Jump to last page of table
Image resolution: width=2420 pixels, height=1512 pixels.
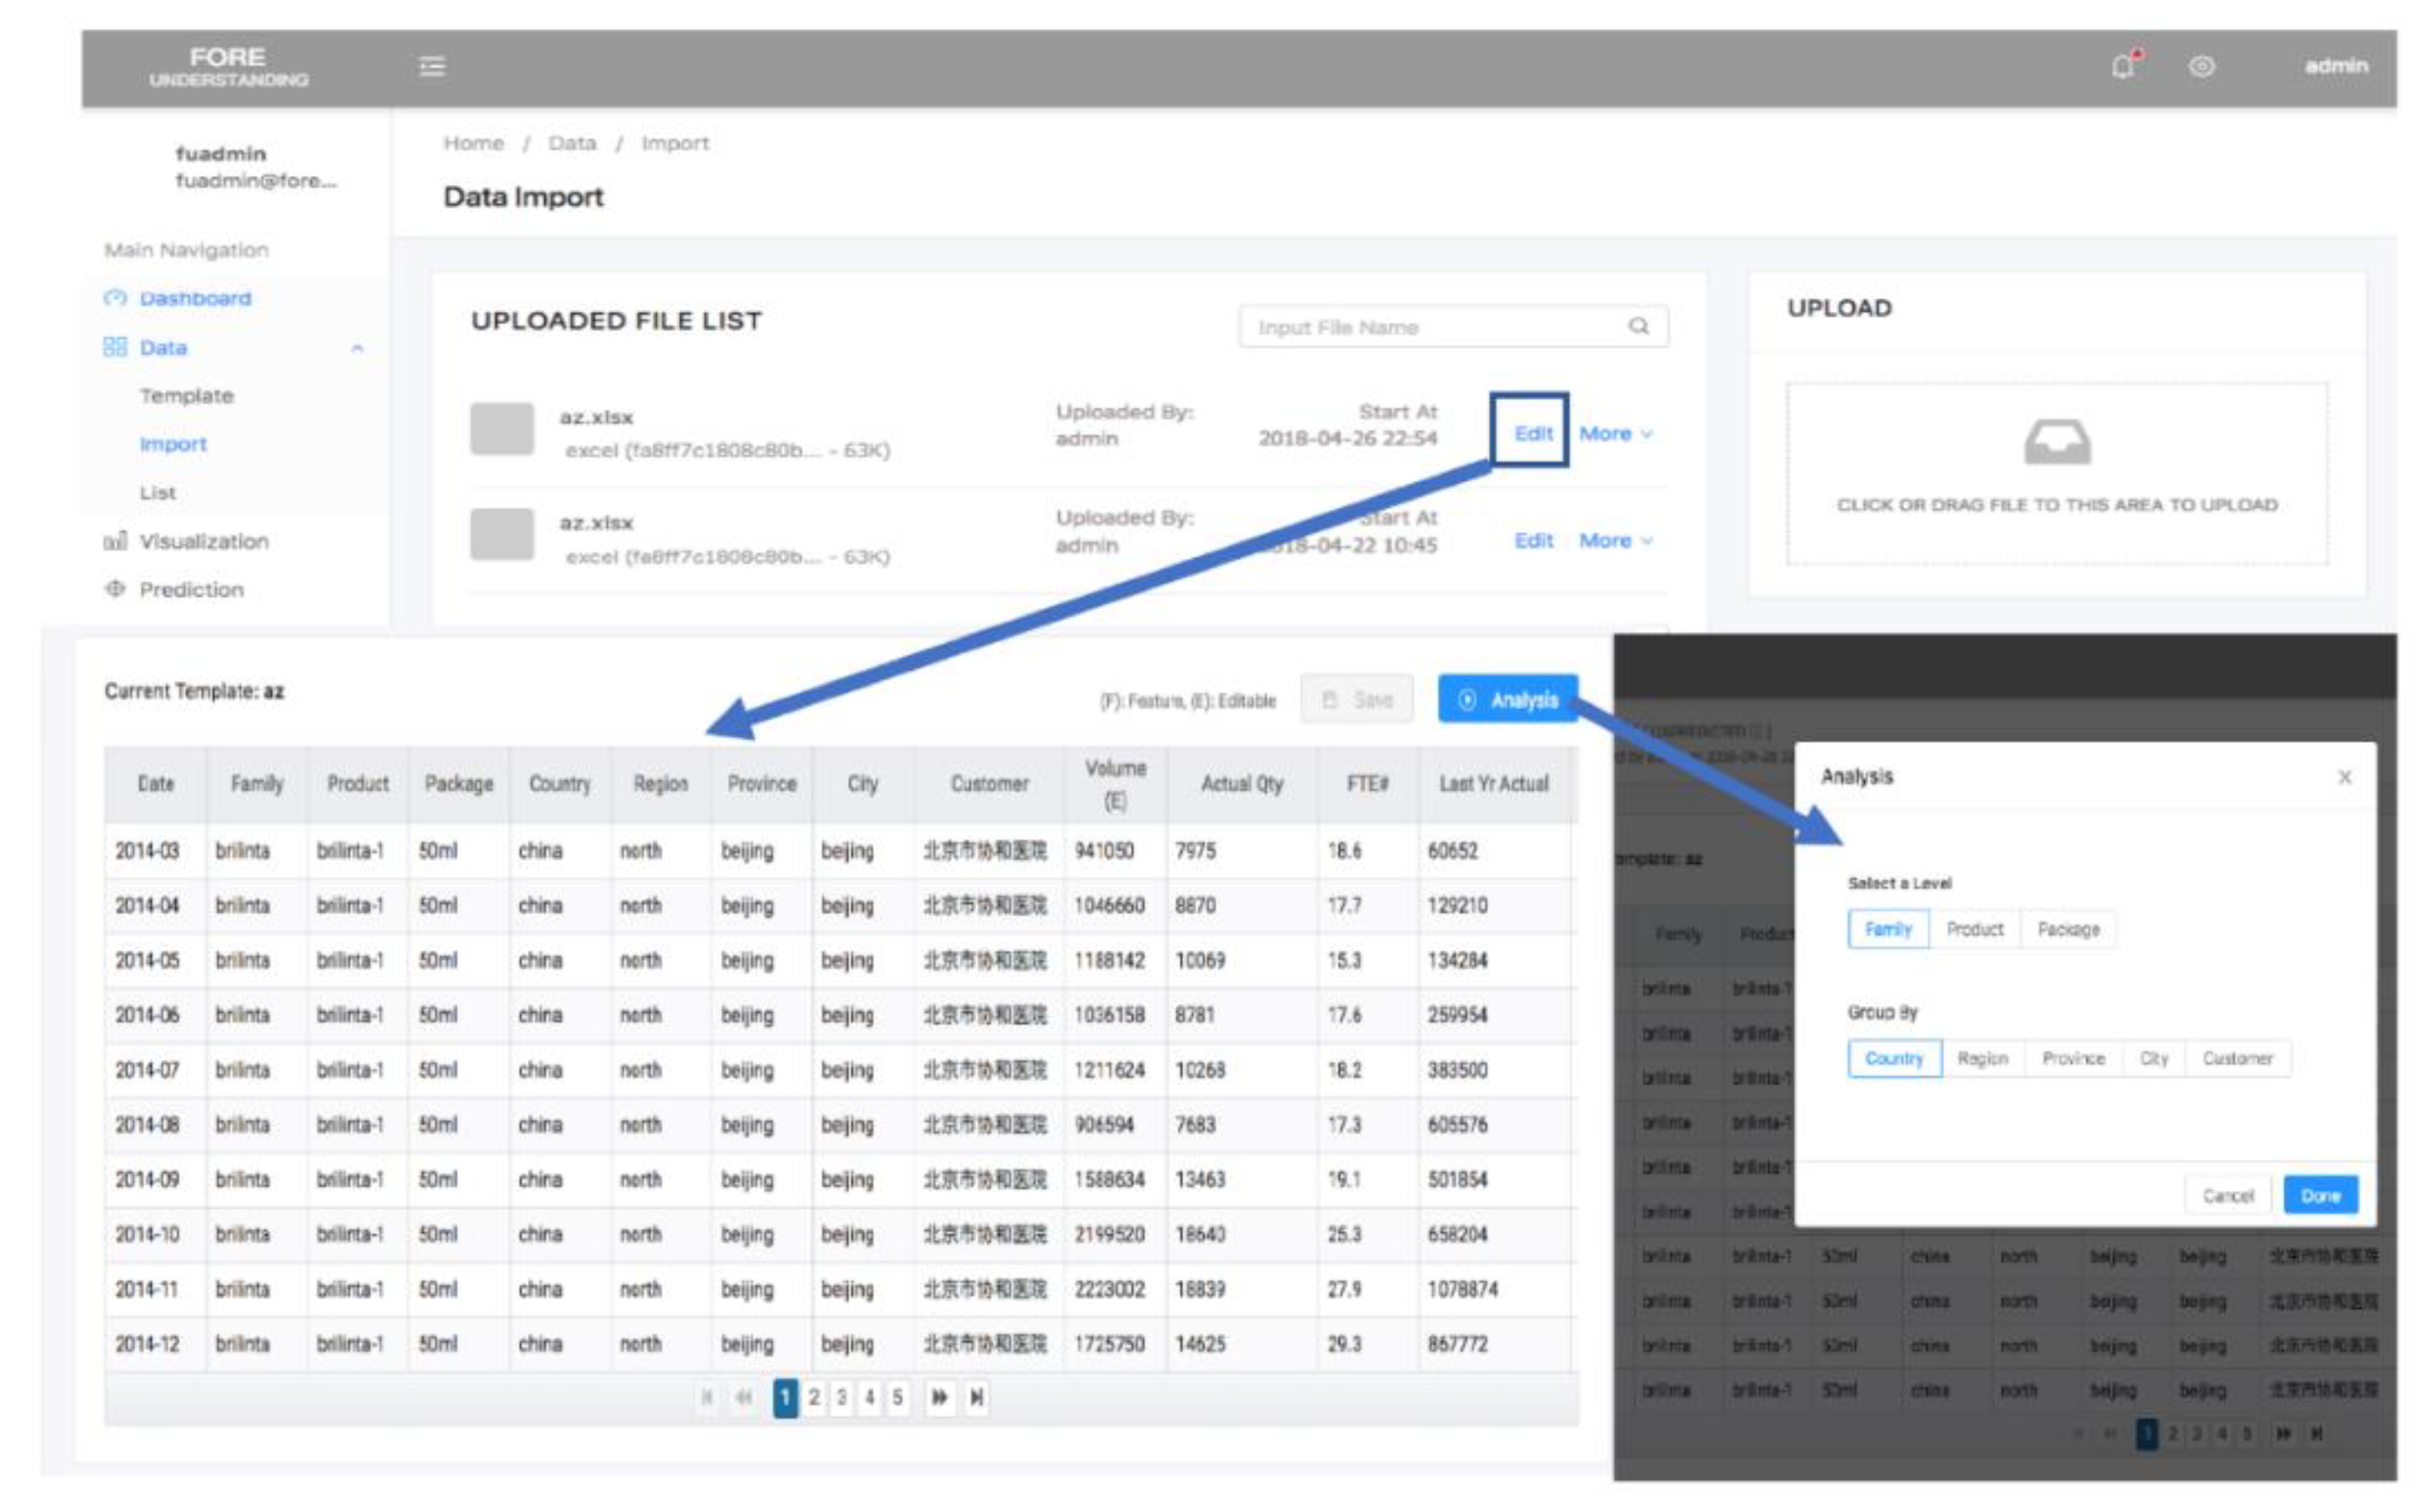[977, 1397]
